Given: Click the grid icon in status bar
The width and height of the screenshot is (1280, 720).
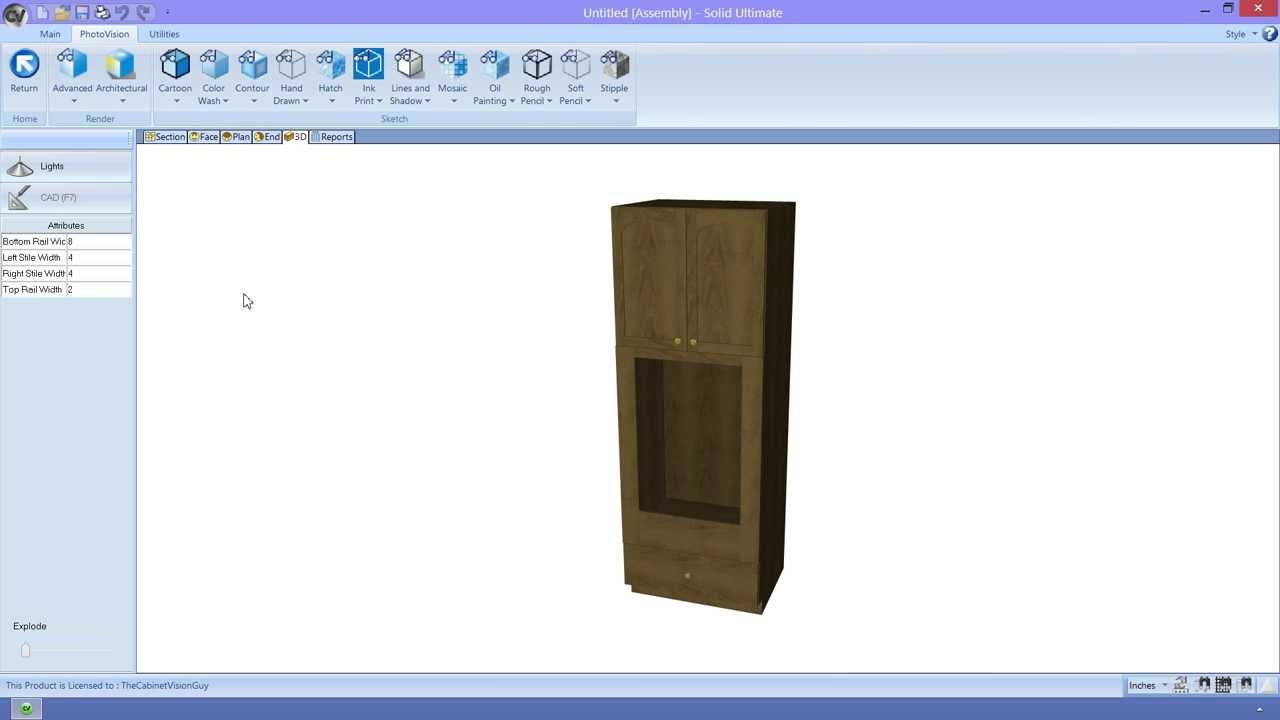Looking at the screenshot, I should (x=1223, y=685).
